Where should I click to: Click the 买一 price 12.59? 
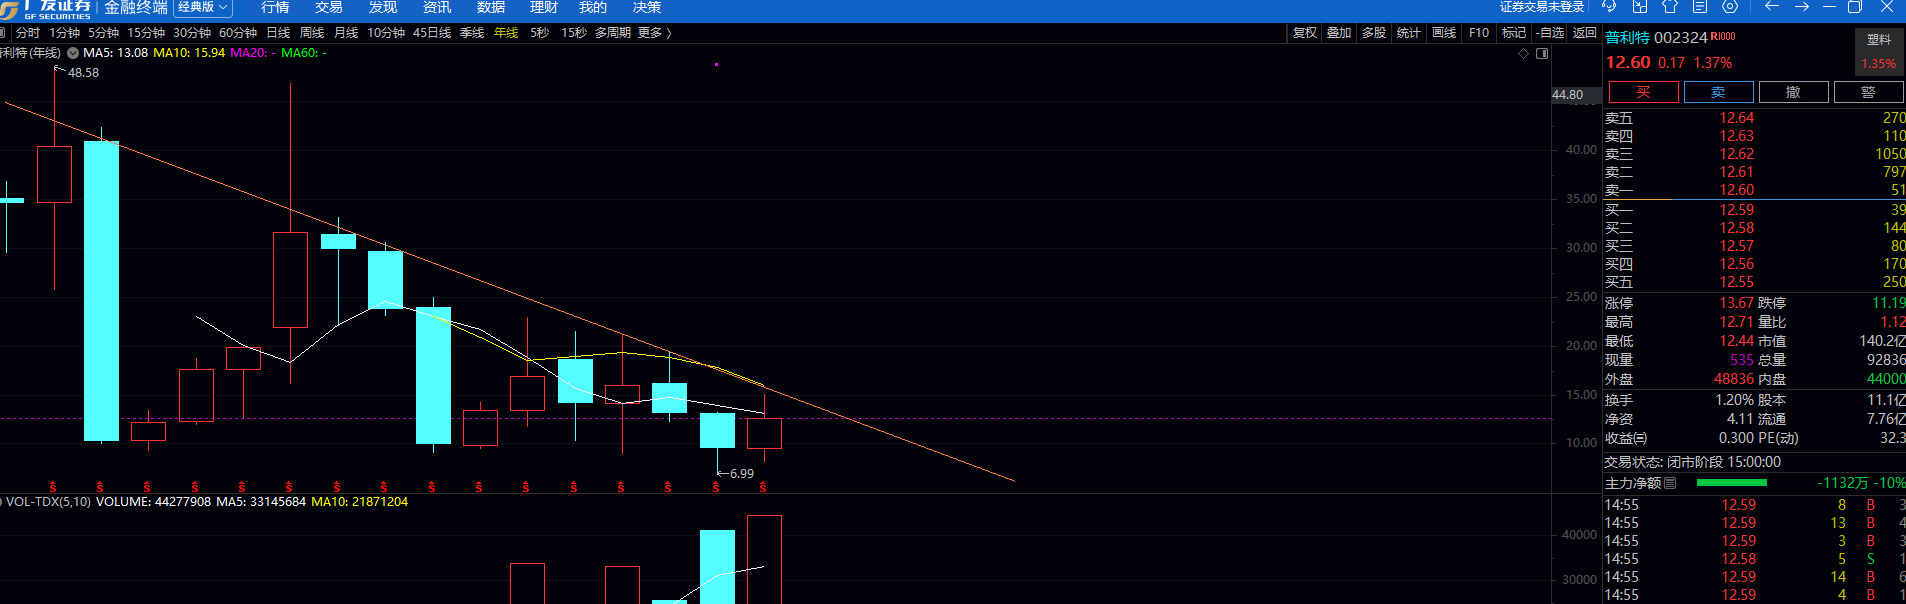click(x=1736, y=210)
